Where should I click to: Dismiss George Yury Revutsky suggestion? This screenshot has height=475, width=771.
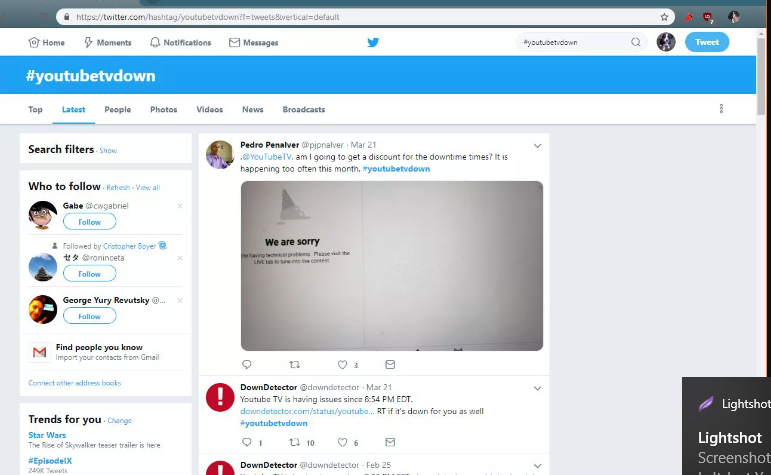[x=180, y=300]
